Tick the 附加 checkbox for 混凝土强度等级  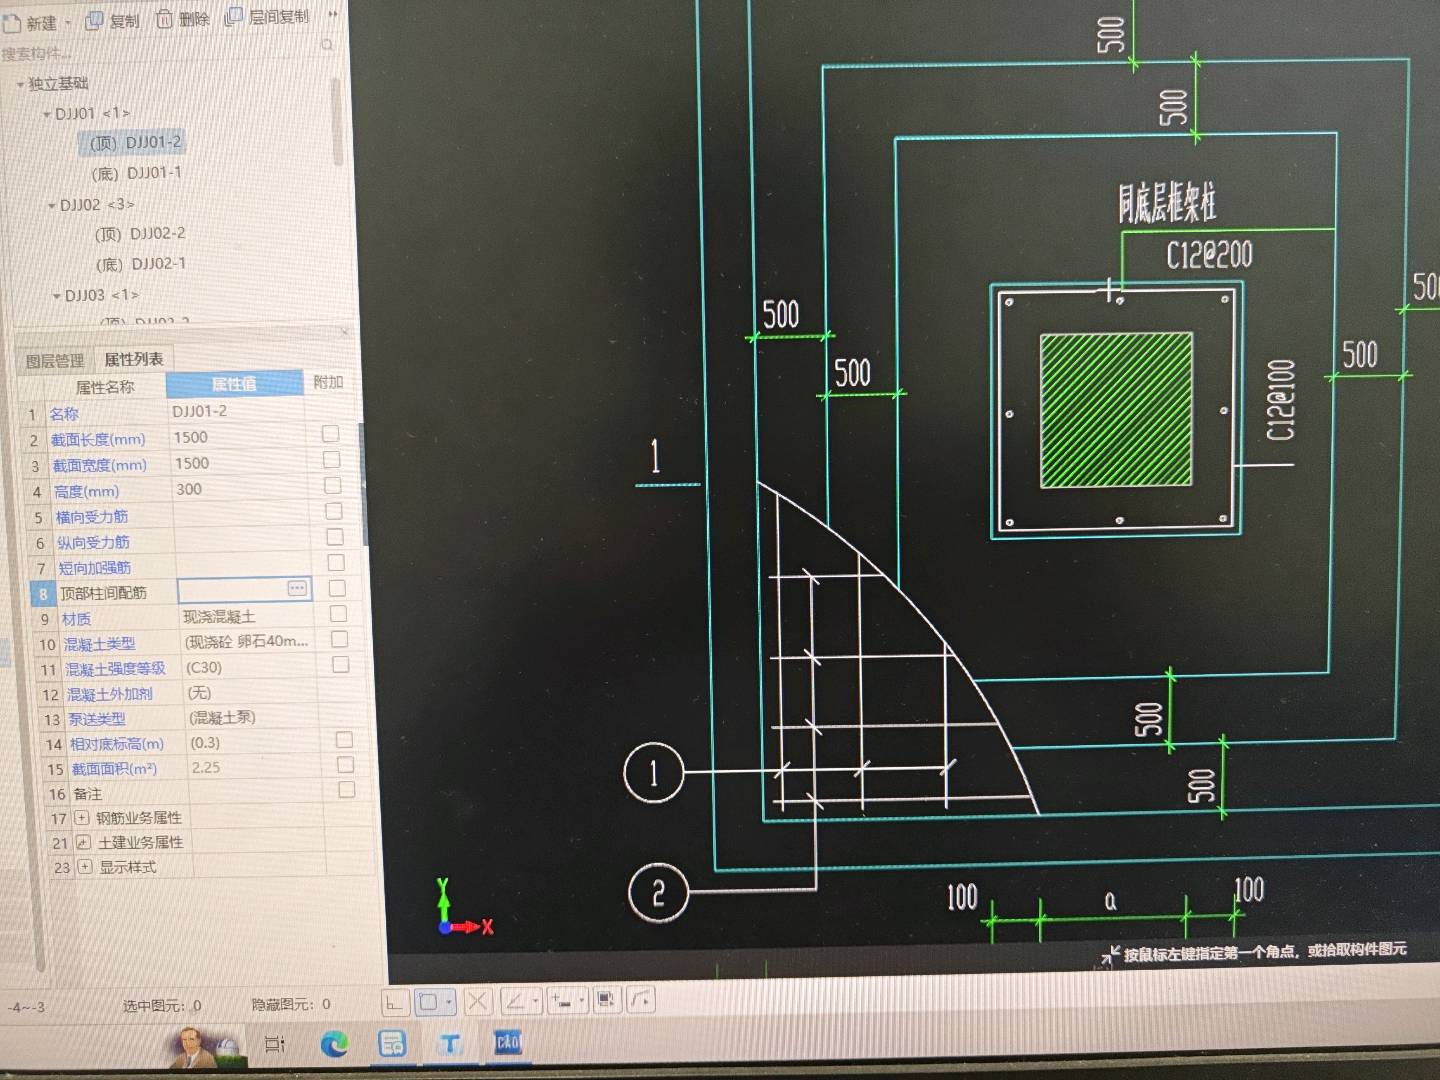click(x=341, y=664)
